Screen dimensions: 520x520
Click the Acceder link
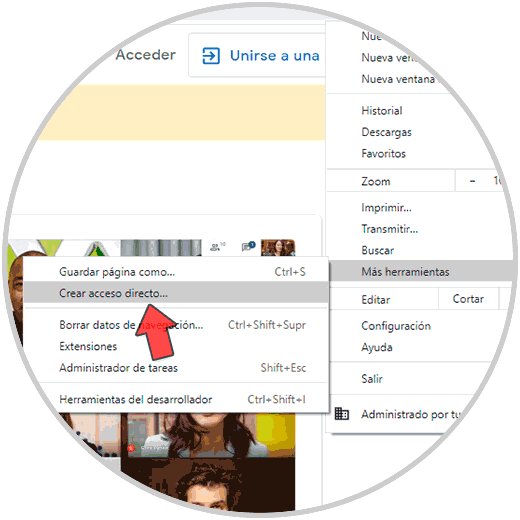pos(145,55)
